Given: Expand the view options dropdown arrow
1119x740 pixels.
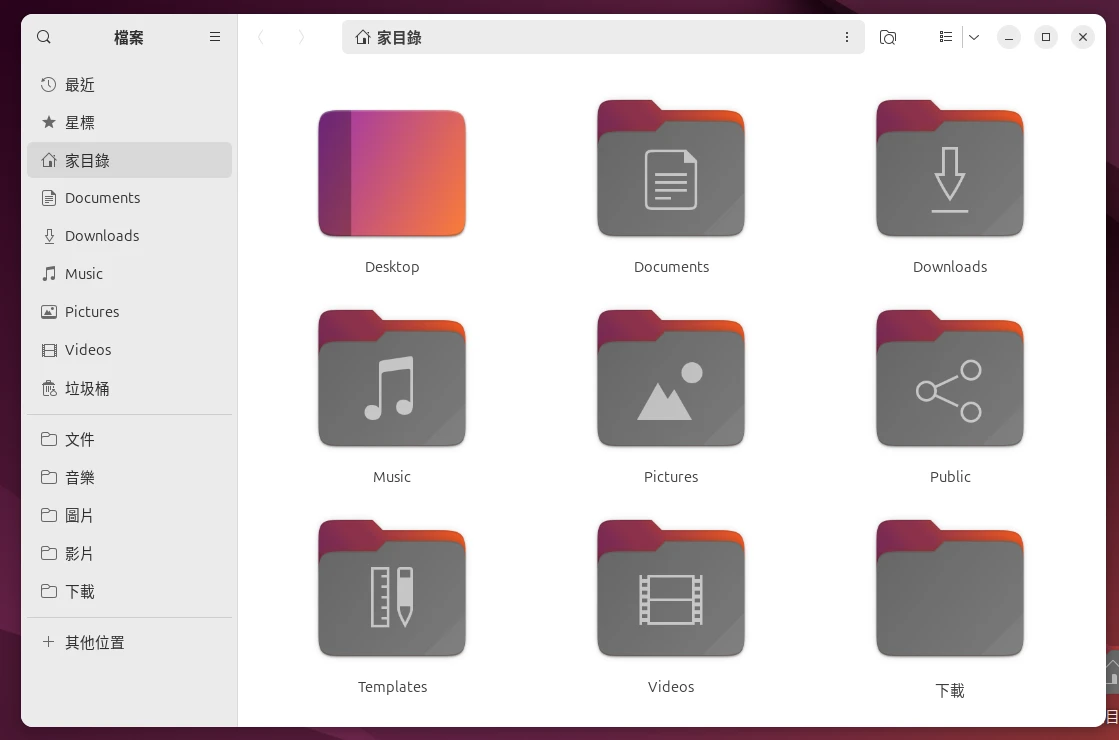Looking at the screenshot, I should pos(974,38).
